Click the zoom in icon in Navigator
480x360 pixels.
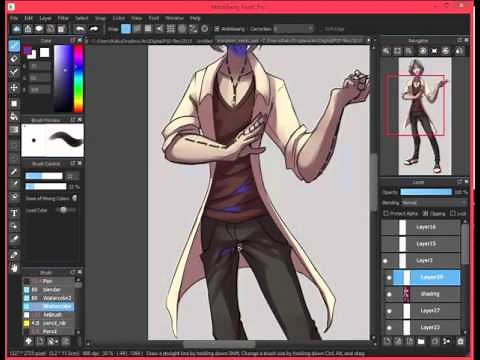click(x=386, y=51)
